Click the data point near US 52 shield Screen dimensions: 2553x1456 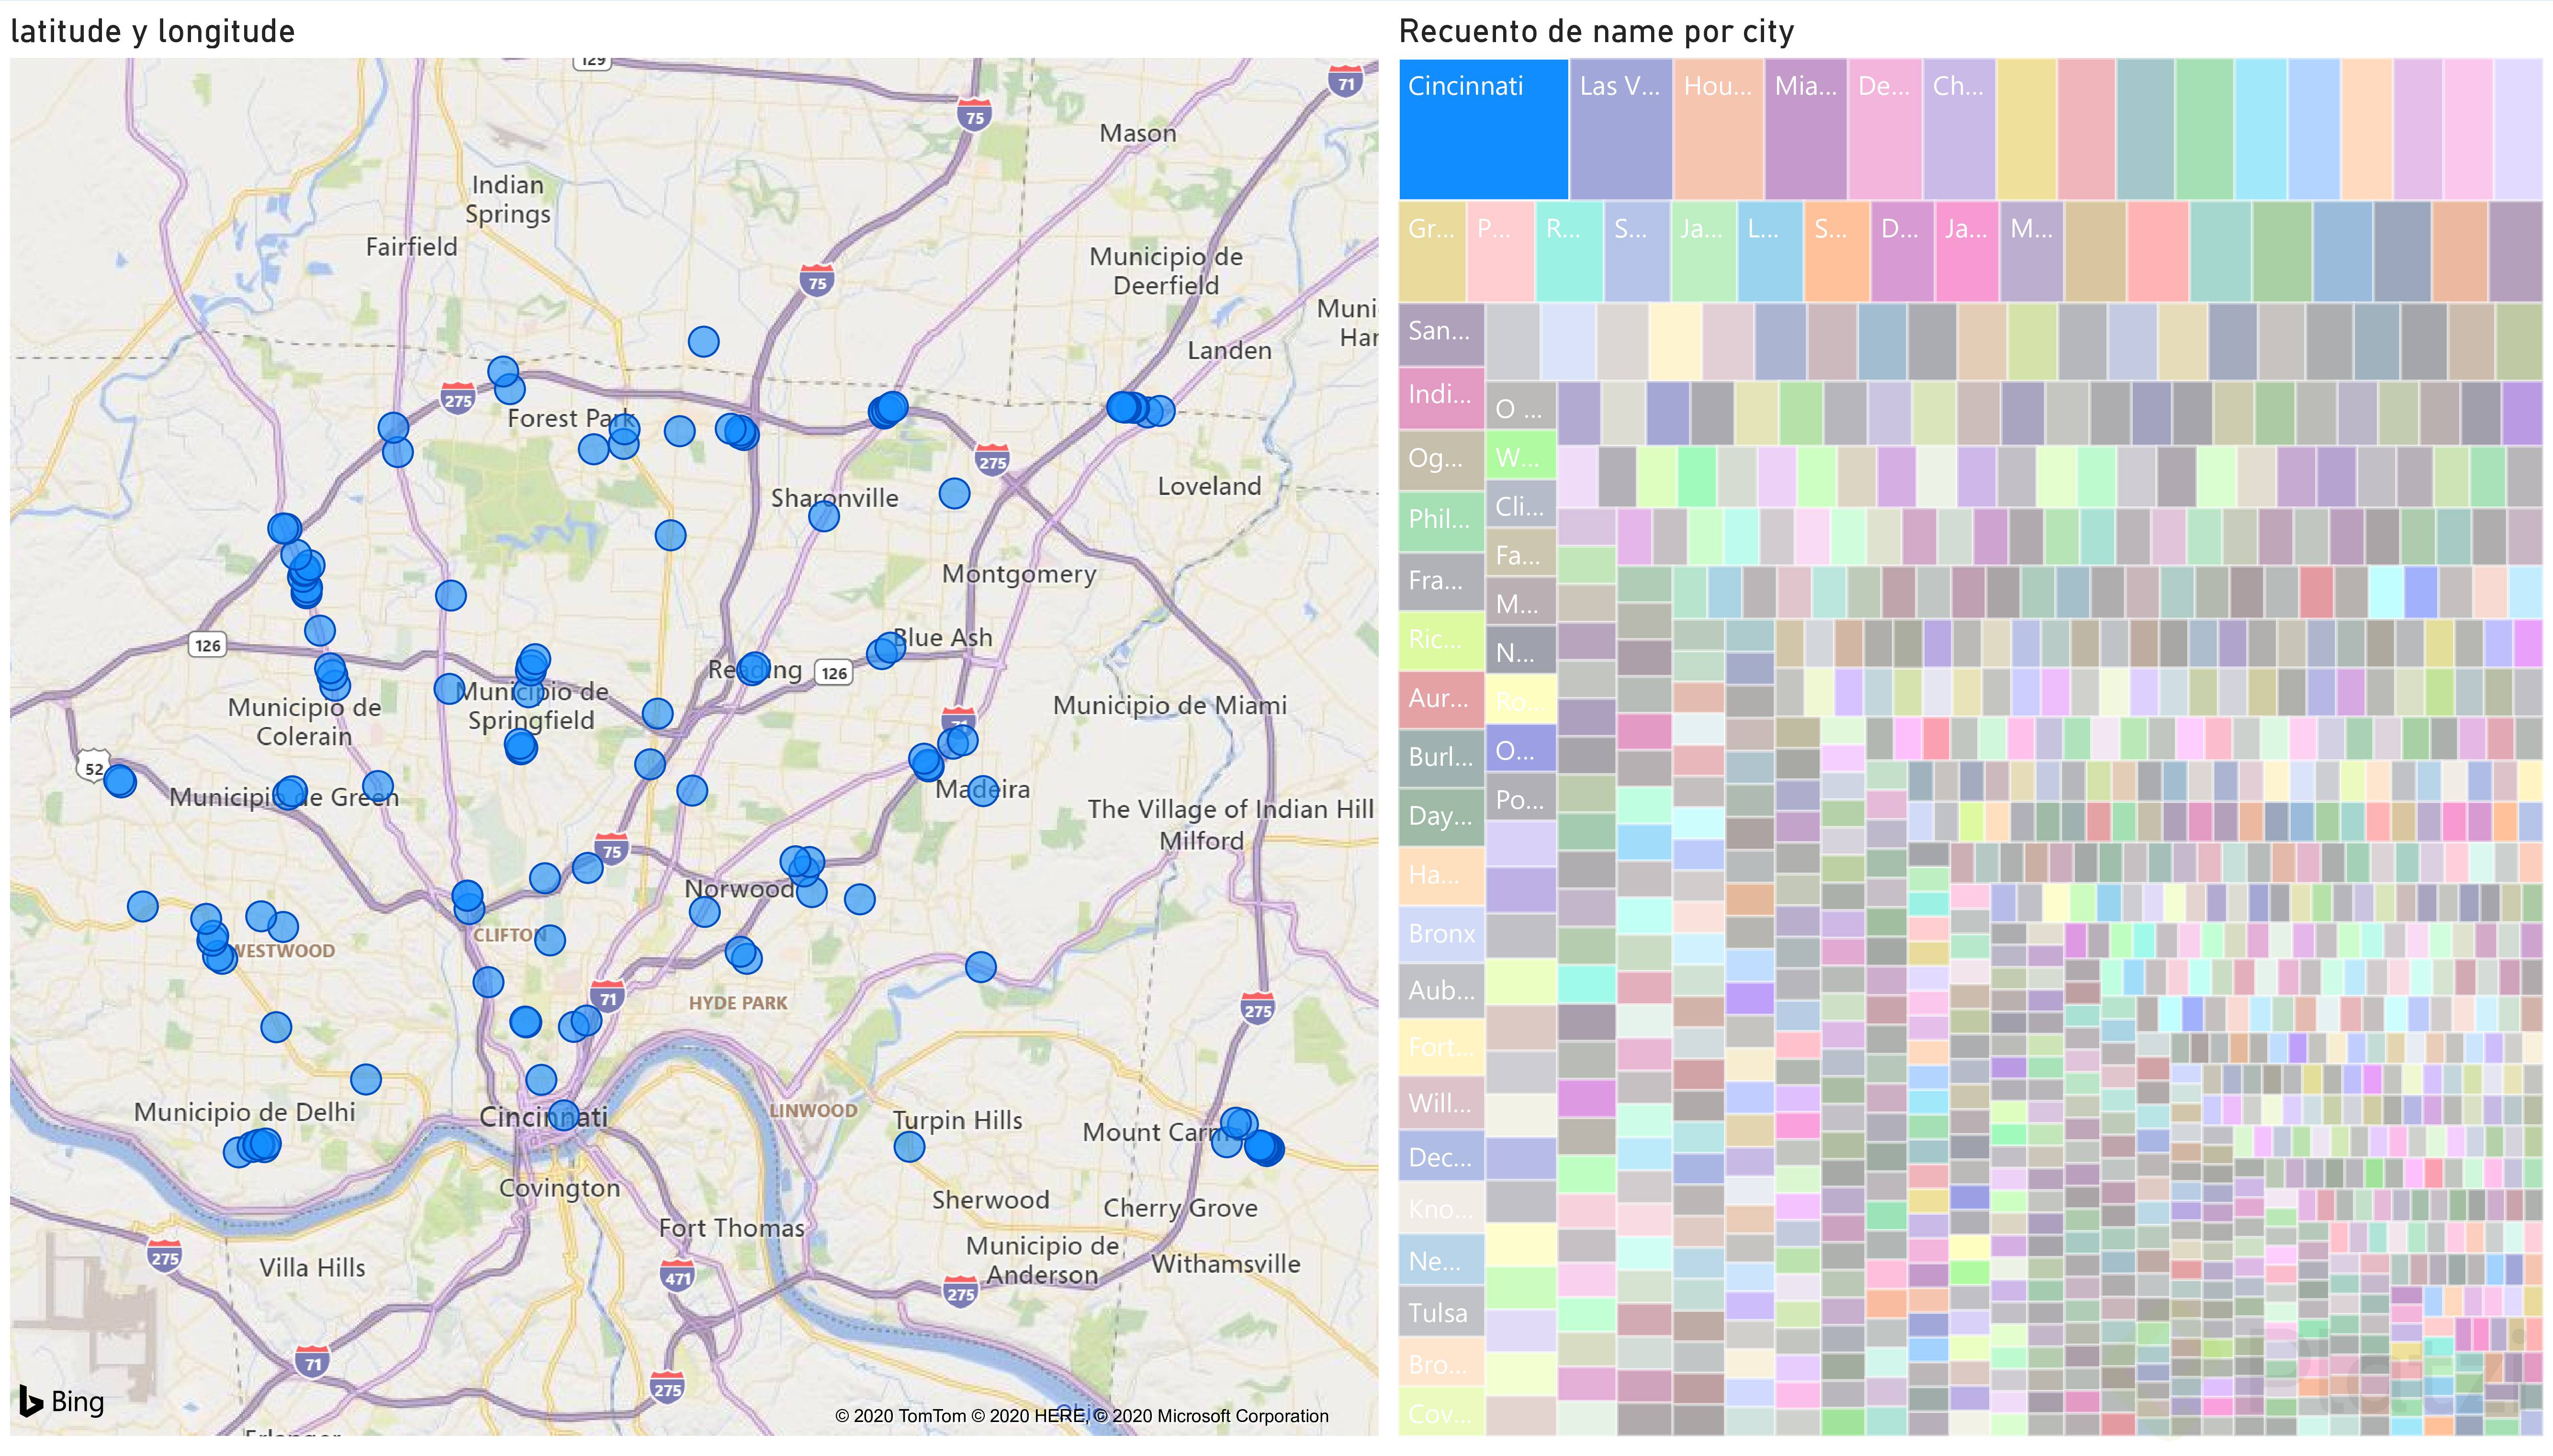pos(120,780)
